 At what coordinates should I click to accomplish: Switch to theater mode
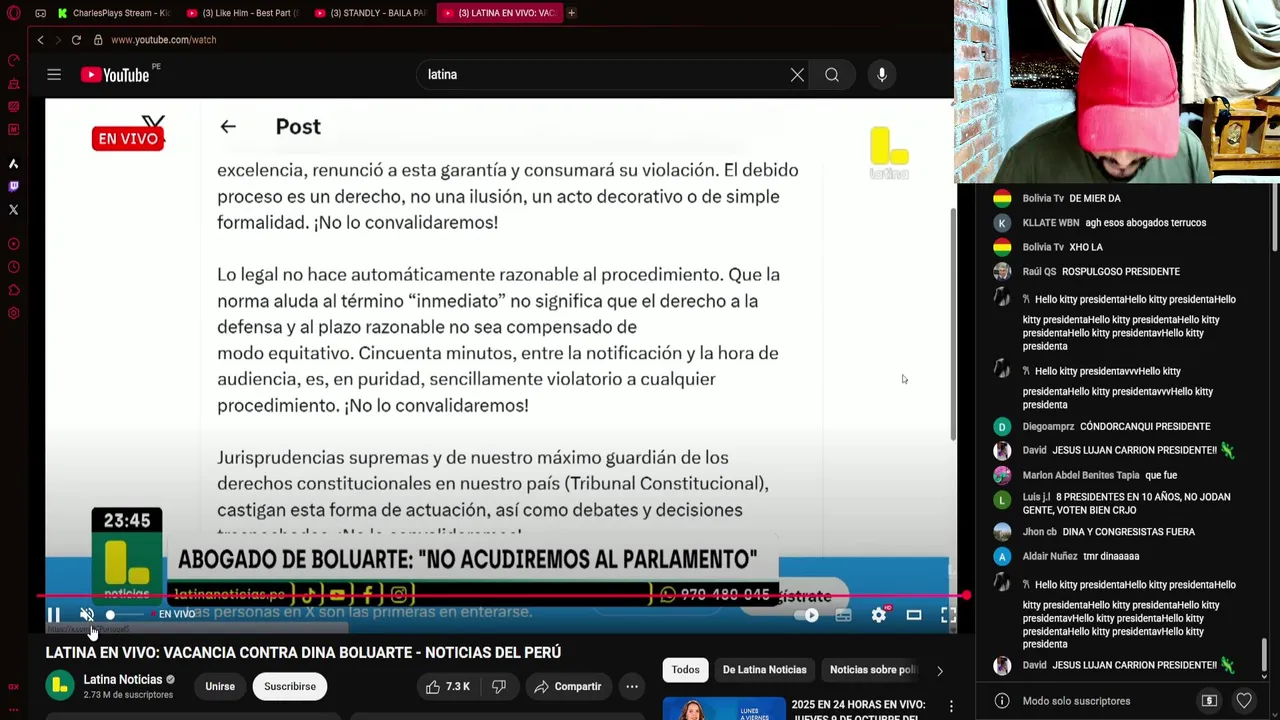[914, 615]
